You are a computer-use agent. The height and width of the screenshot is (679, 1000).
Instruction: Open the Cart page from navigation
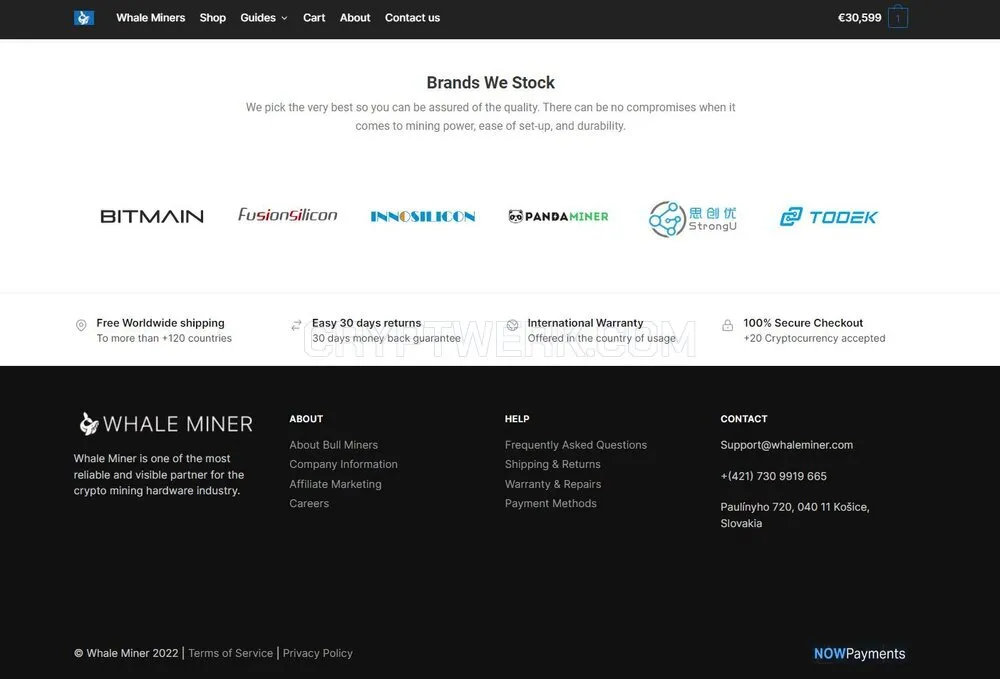(314, 18)
